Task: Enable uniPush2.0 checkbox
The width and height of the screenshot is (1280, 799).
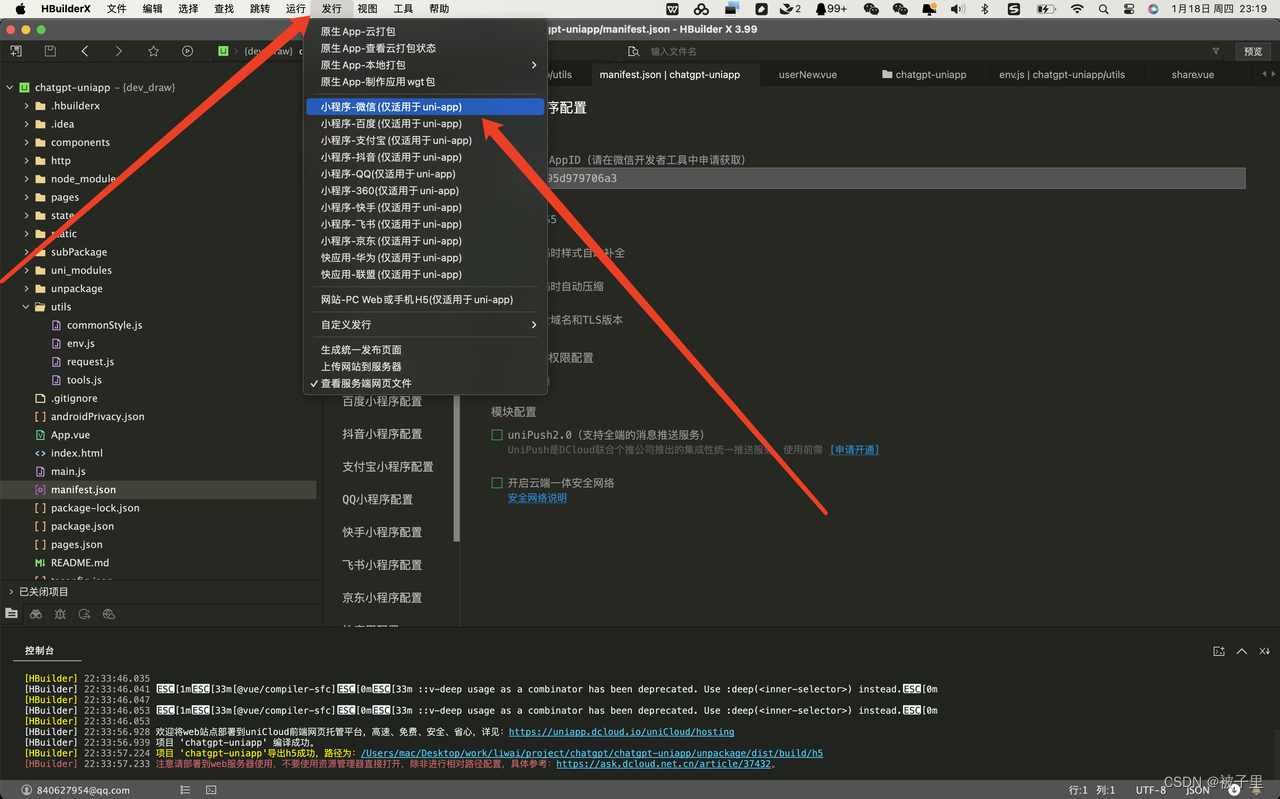Action: (497, 435)
